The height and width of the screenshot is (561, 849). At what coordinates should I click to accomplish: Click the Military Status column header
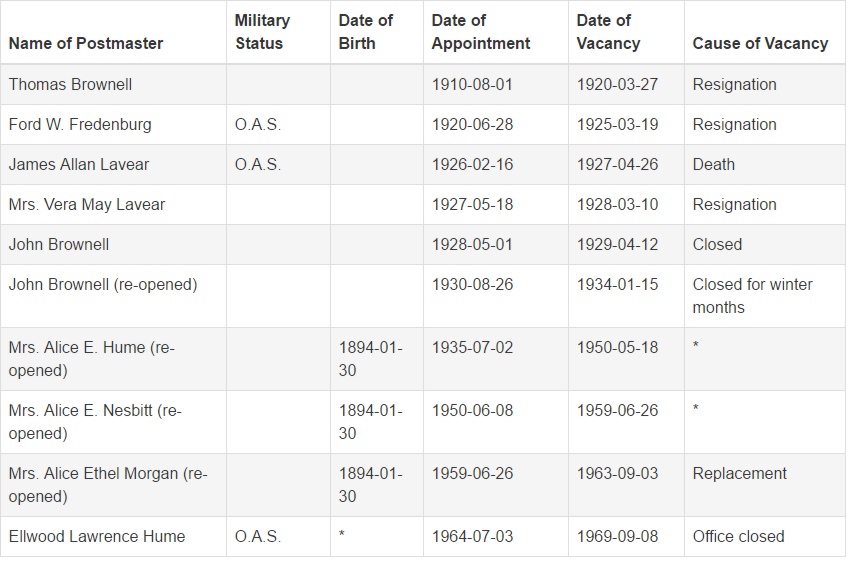[262, 32]
